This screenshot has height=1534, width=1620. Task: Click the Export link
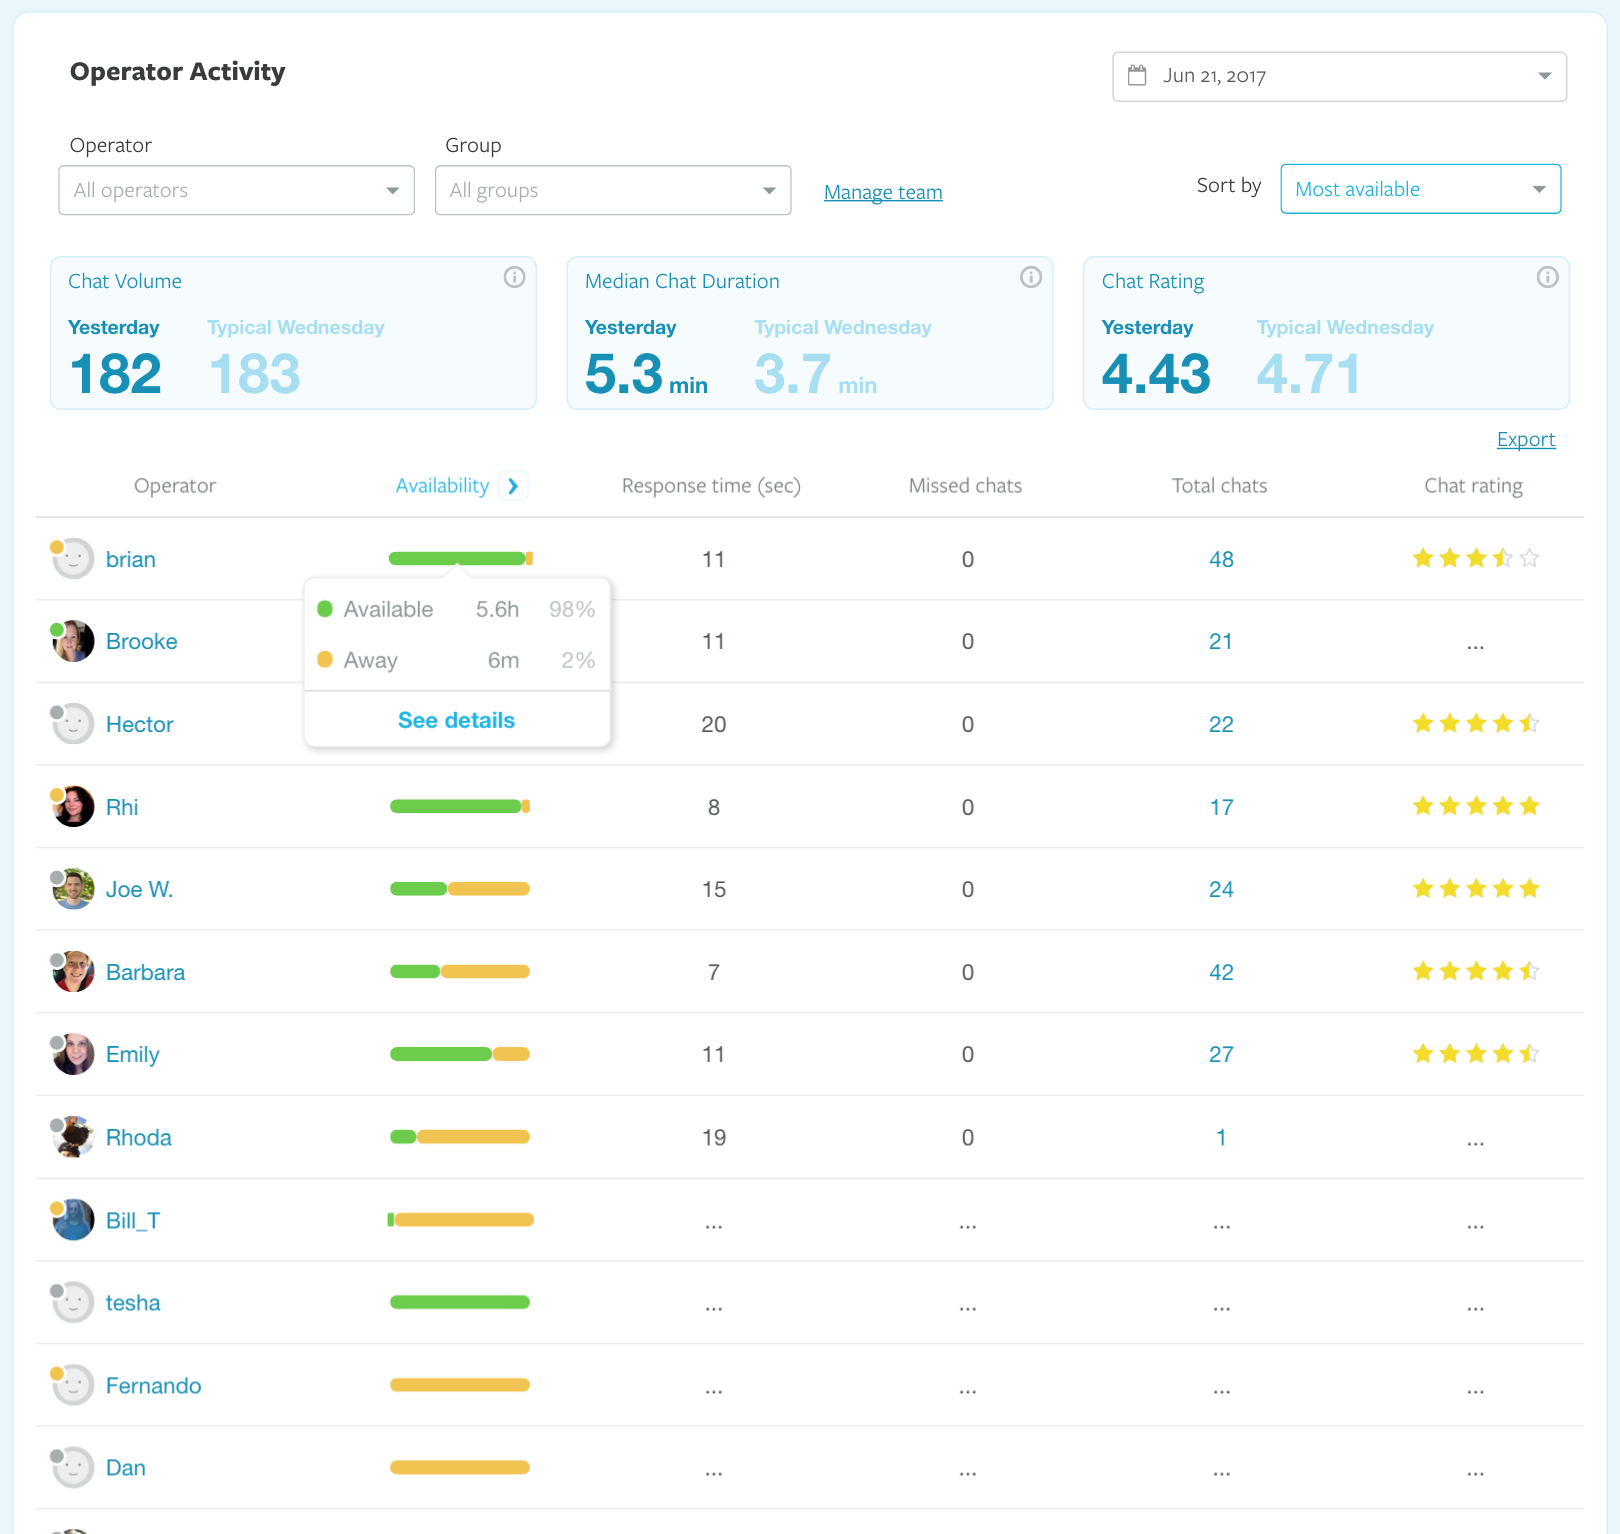1525,439
